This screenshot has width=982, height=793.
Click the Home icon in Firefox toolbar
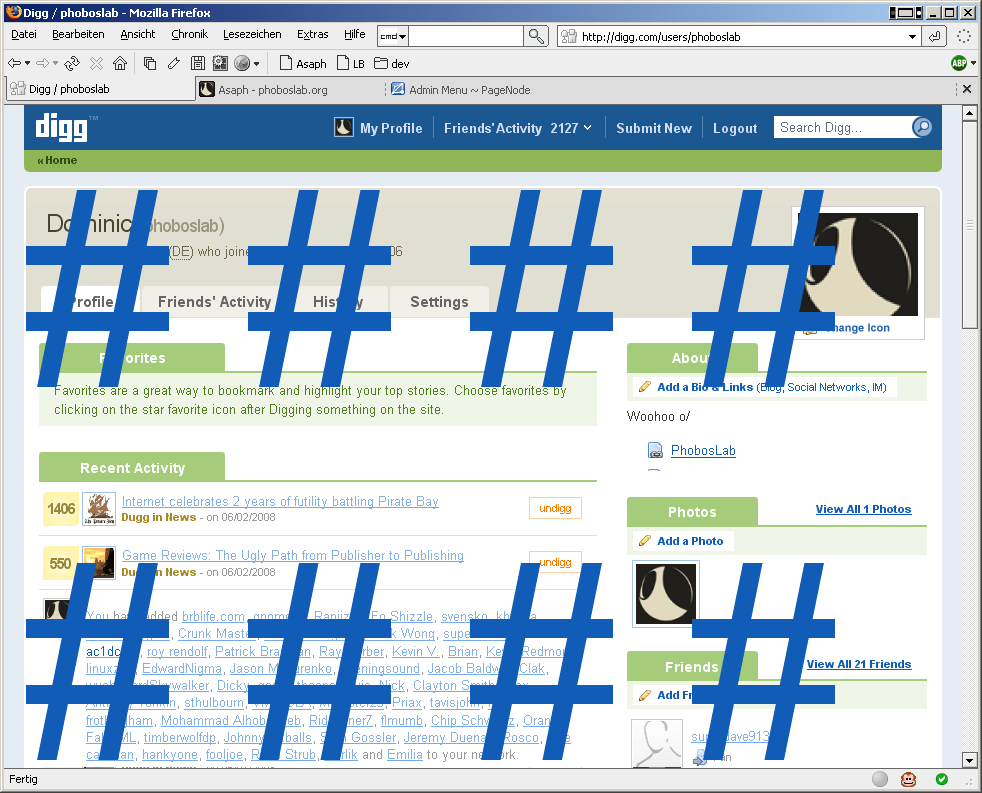pyautogui.click(x=120, y=63)
